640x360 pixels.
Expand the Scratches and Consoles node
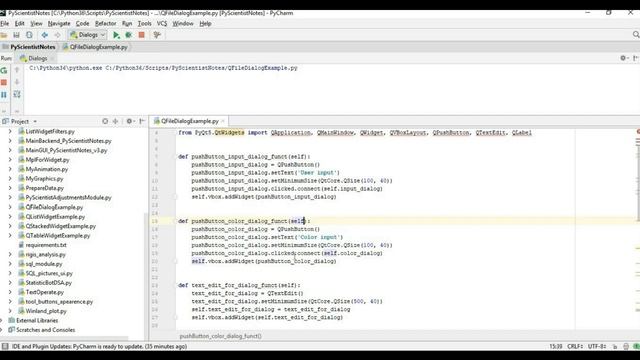point(2,330)
